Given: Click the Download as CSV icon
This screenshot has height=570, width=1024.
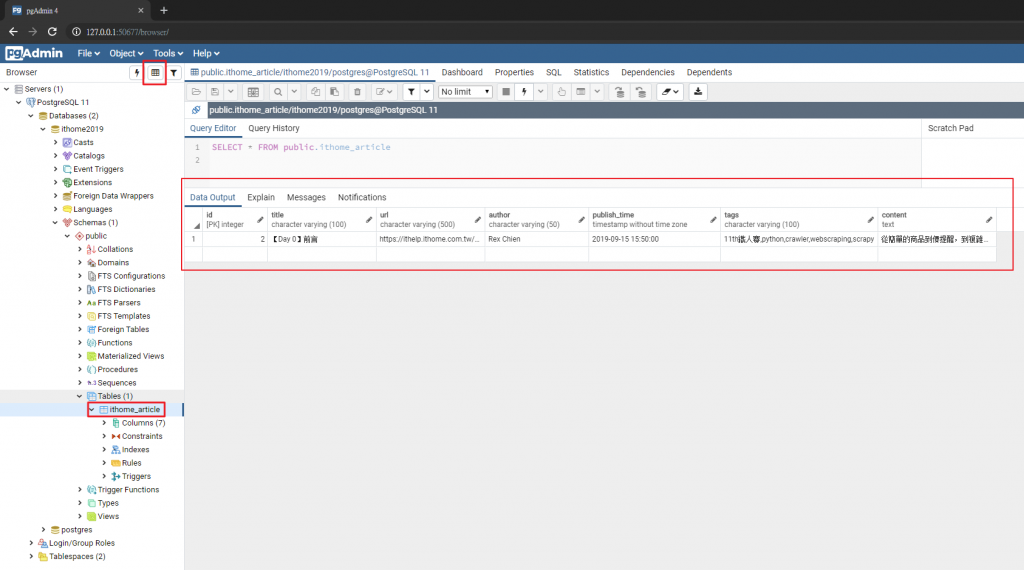Looking at the screenshot, I should pos(698,92).
